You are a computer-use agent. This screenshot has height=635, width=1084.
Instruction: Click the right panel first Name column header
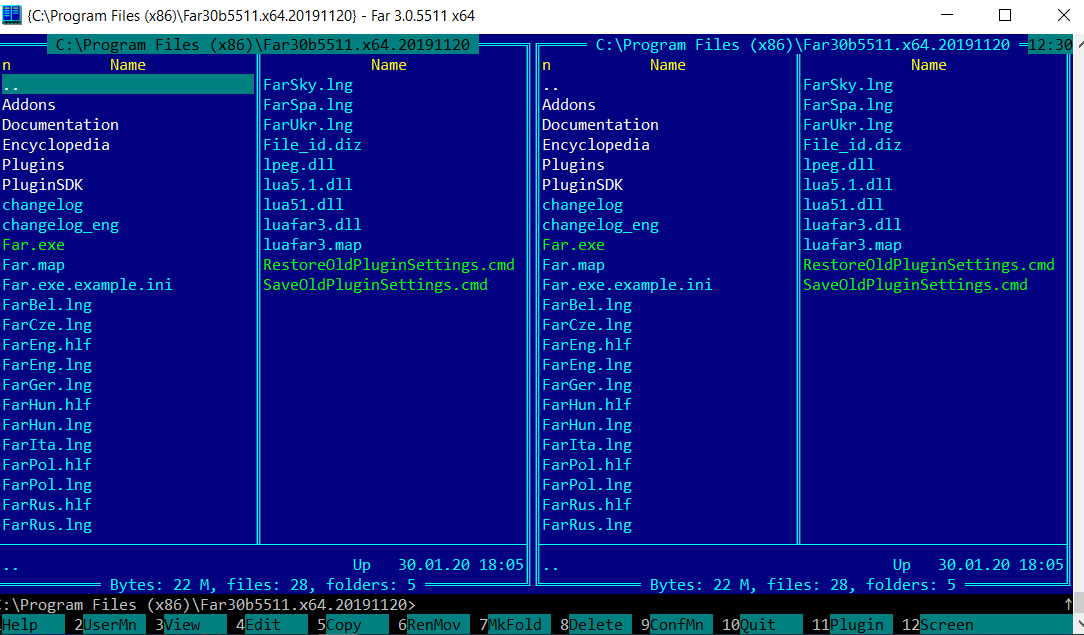[x=667, y=66]
